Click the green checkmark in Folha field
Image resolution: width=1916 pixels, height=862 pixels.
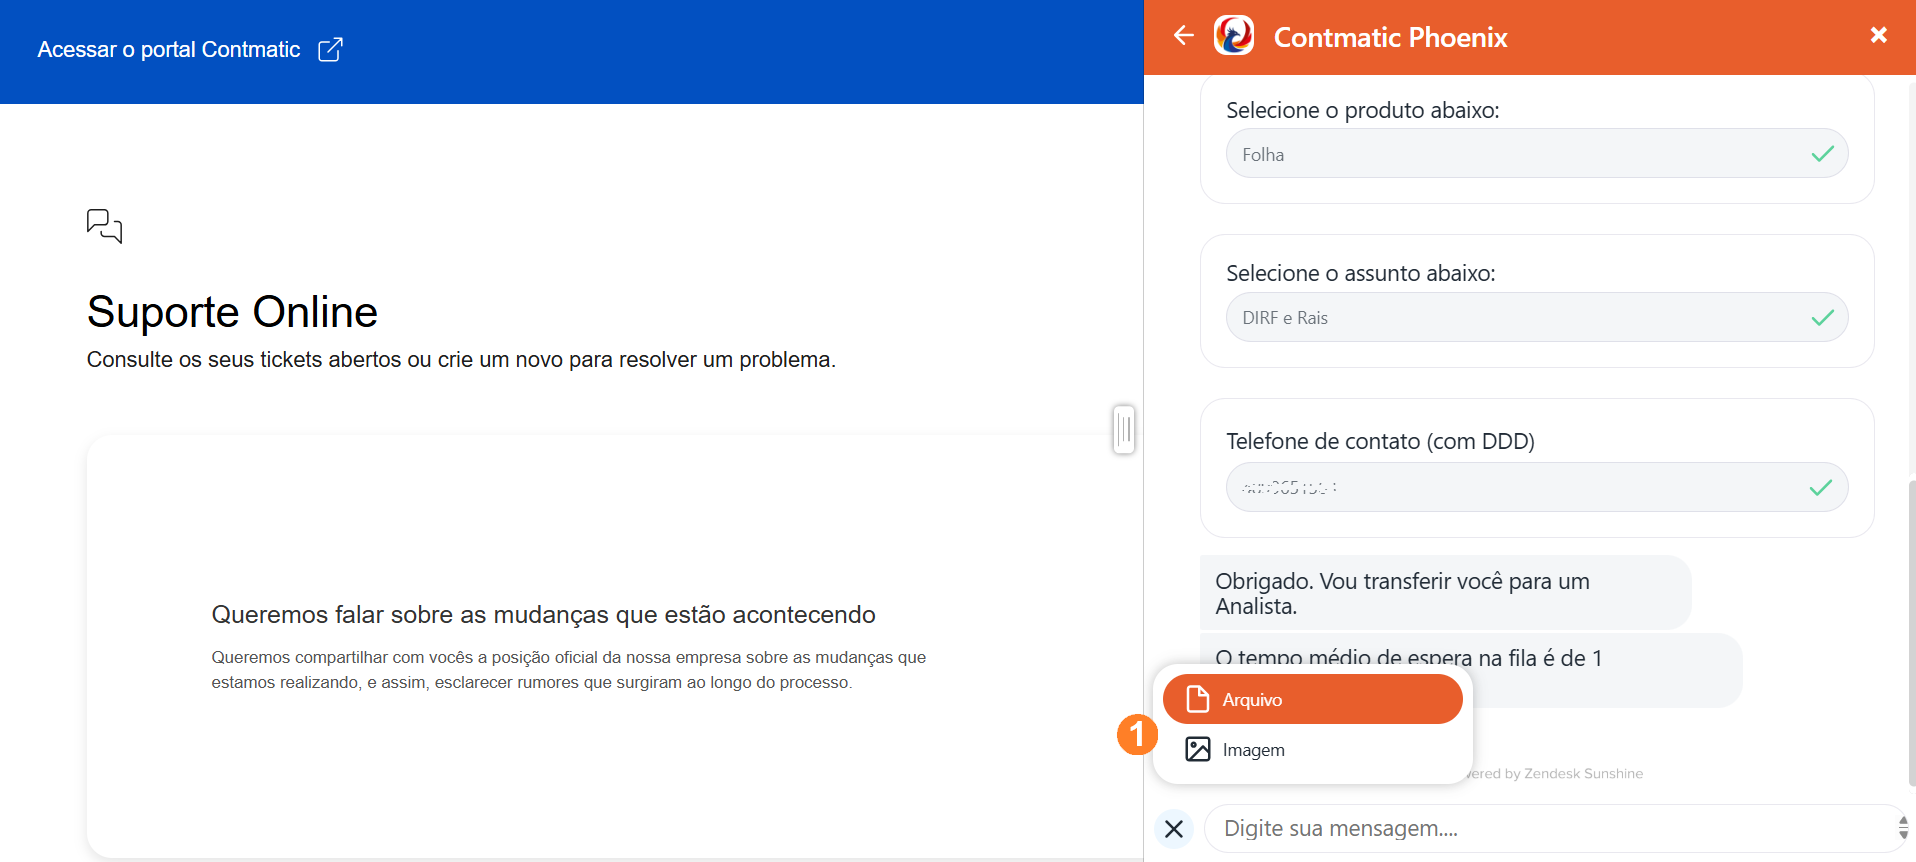[x=1822, y=154]
